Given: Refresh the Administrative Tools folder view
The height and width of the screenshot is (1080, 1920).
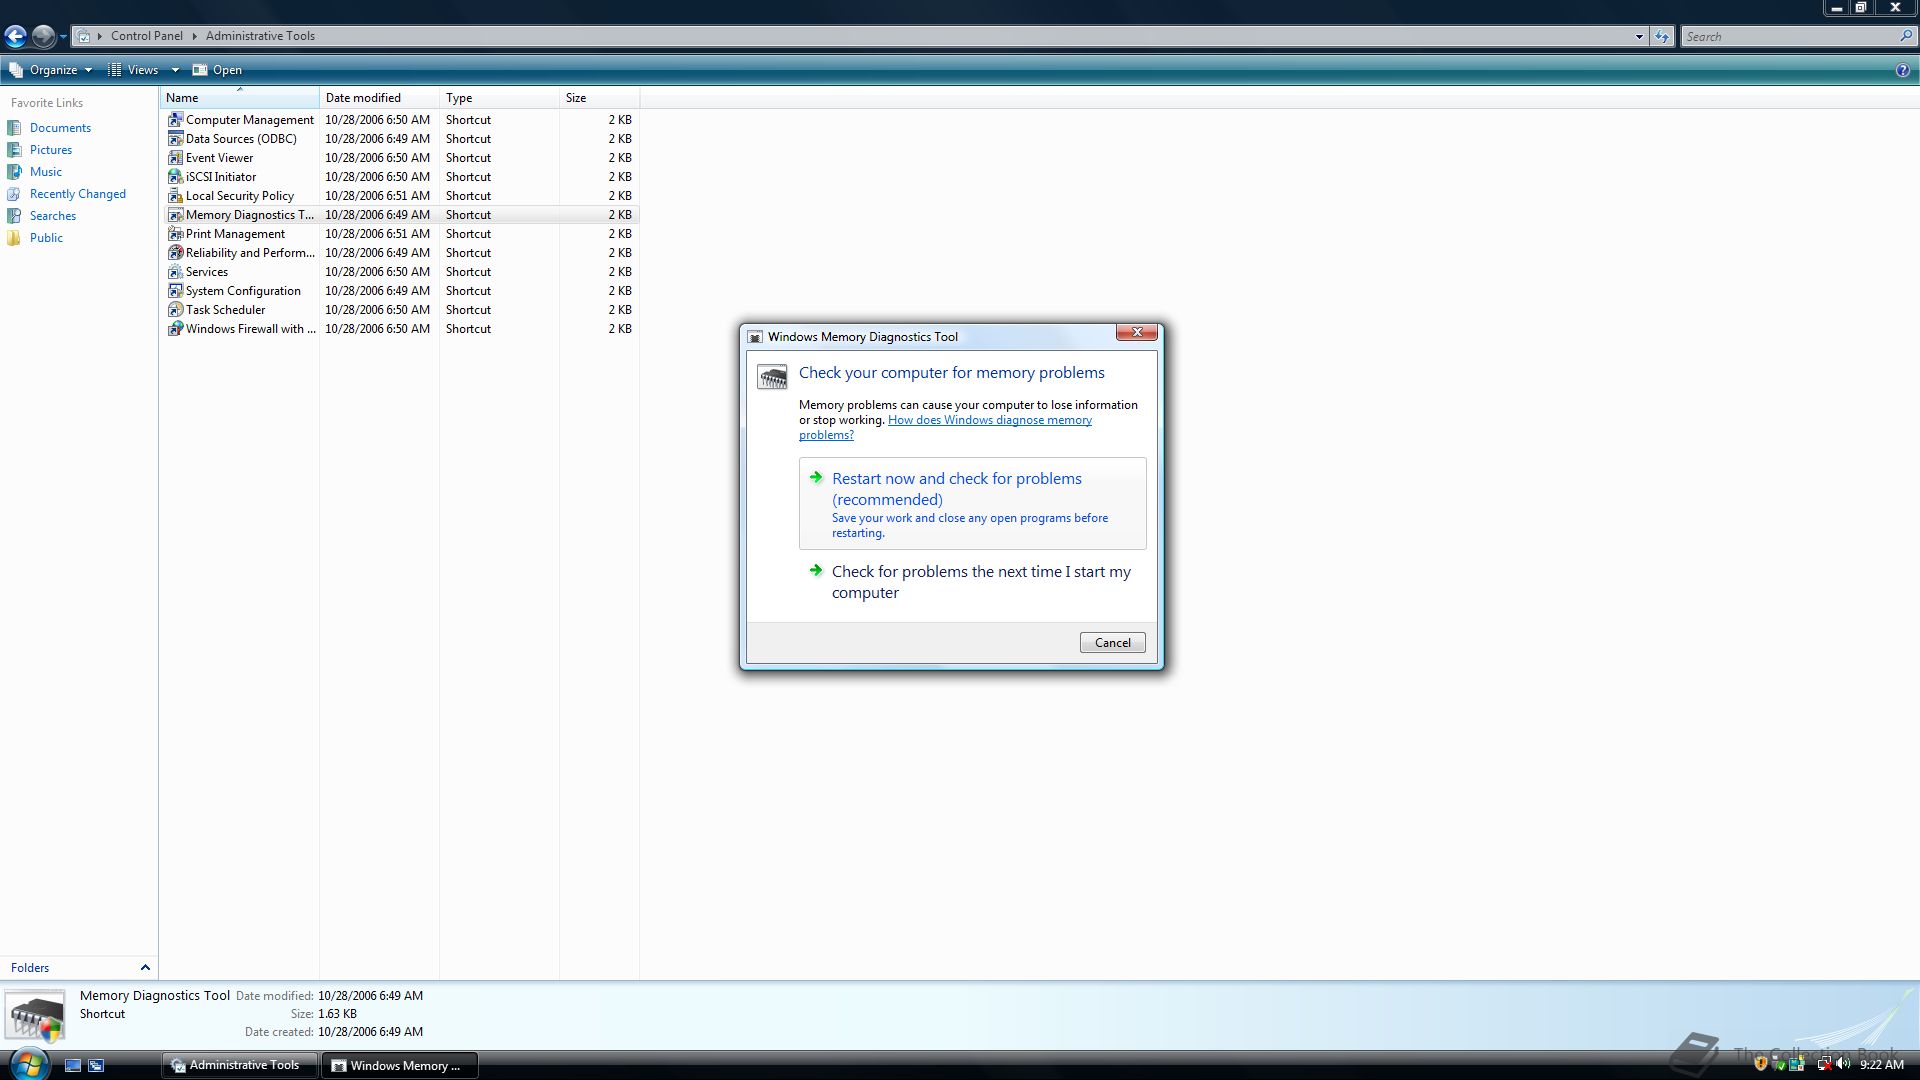Looking at the screenshot, I should click(x=1662, y=36).
